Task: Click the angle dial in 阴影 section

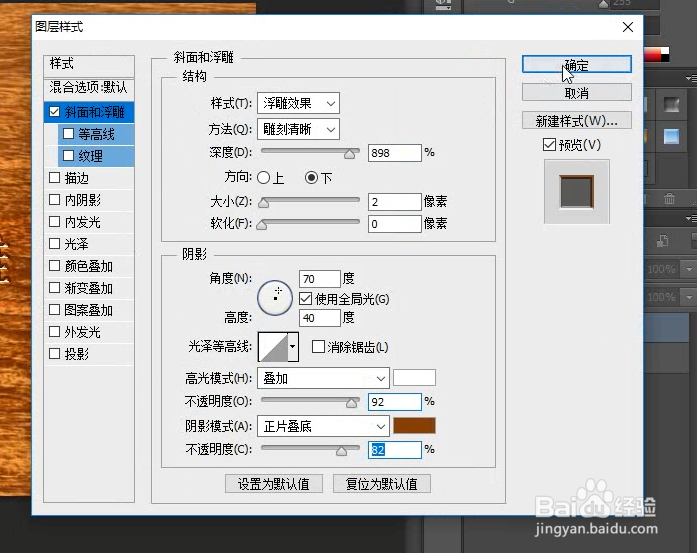Action: click(x=275, y=298)
